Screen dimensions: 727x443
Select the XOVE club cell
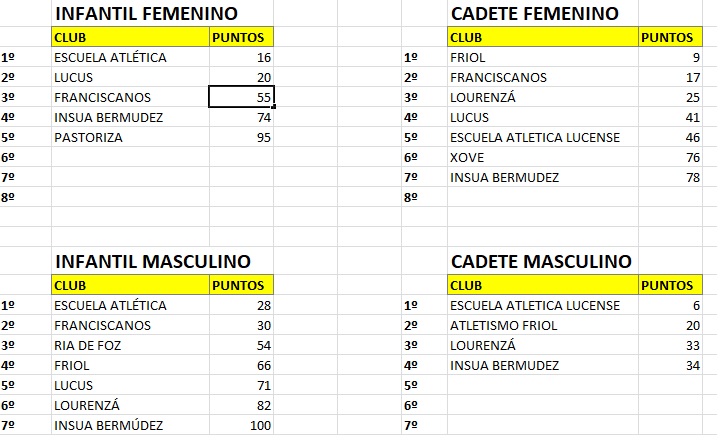click(543, 157)
